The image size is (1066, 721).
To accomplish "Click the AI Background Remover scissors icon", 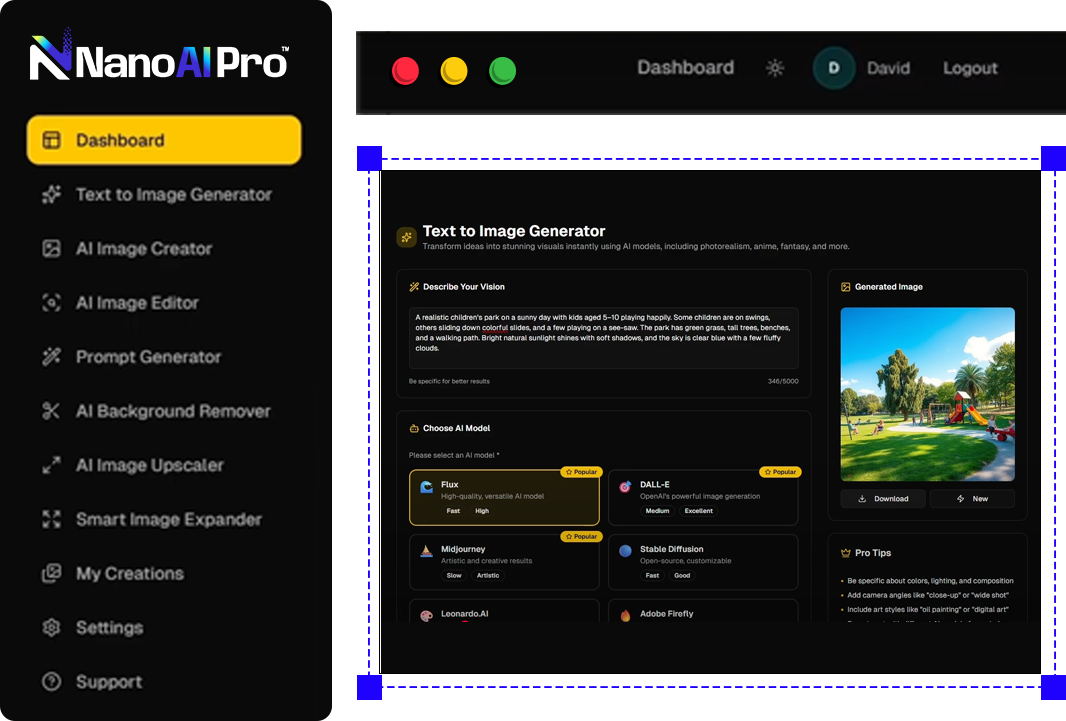I will [51, 411].
